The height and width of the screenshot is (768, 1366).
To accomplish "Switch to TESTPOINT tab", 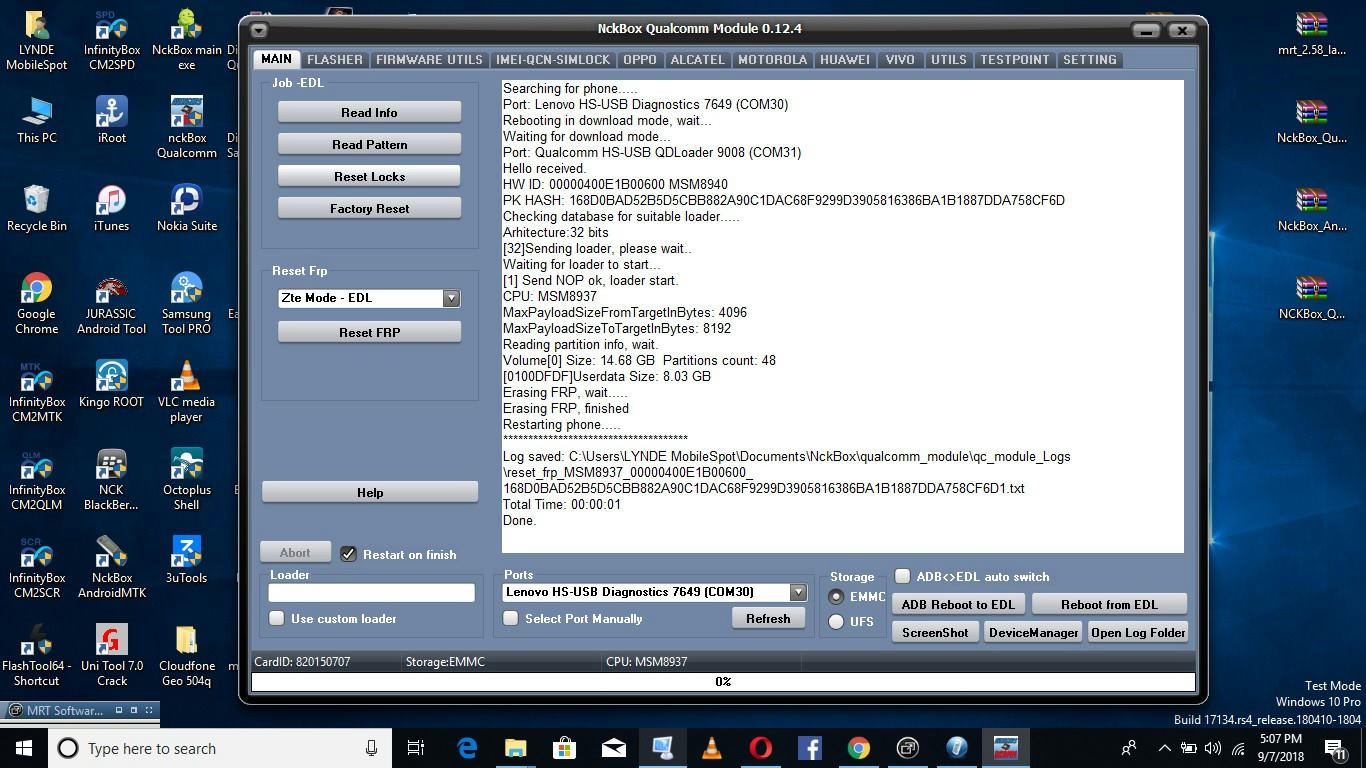I will click(x=1014, y=60).
